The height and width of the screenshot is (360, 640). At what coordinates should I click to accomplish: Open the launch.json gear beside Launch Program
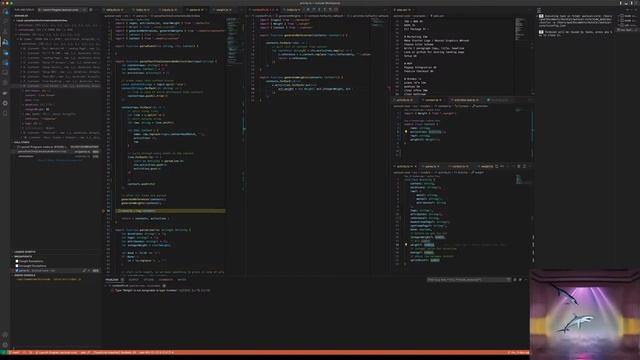click(91, 9)
